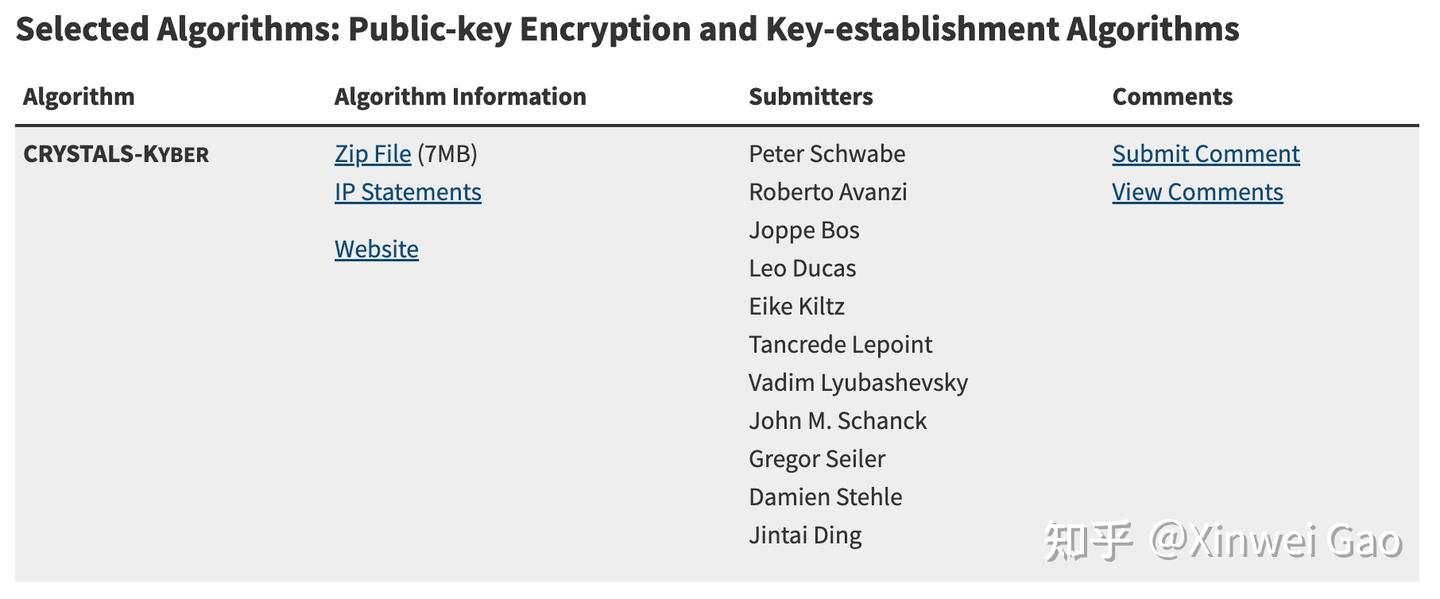Click submitter name Peter Schwabe

pos(826,154)
